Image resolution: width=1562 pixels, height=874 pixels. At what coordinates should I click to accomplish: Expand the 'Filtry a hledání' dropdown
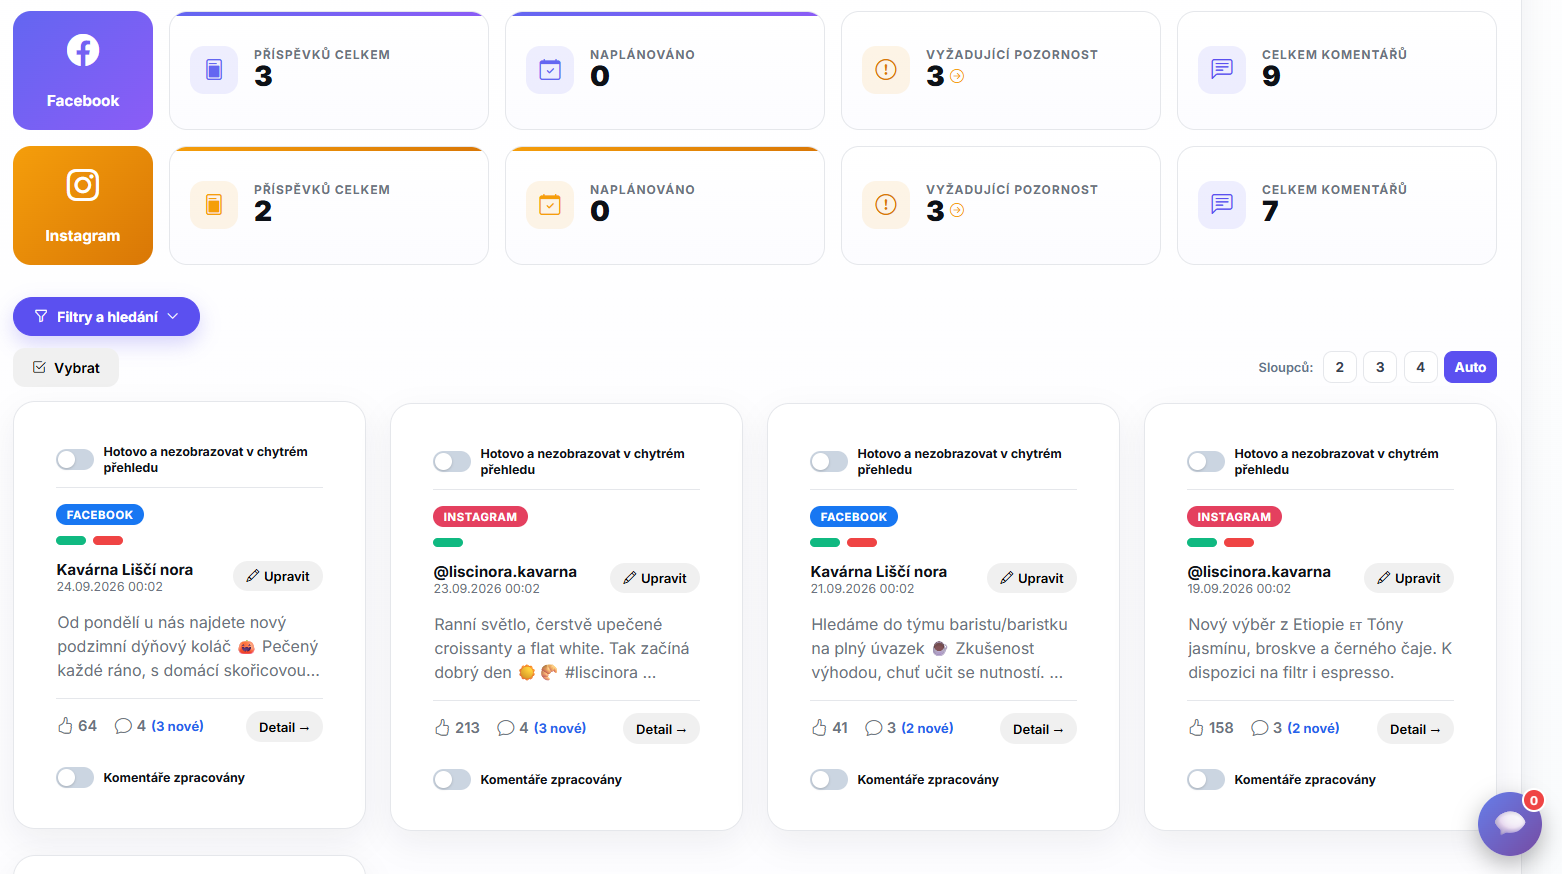(x=106, y=317)
